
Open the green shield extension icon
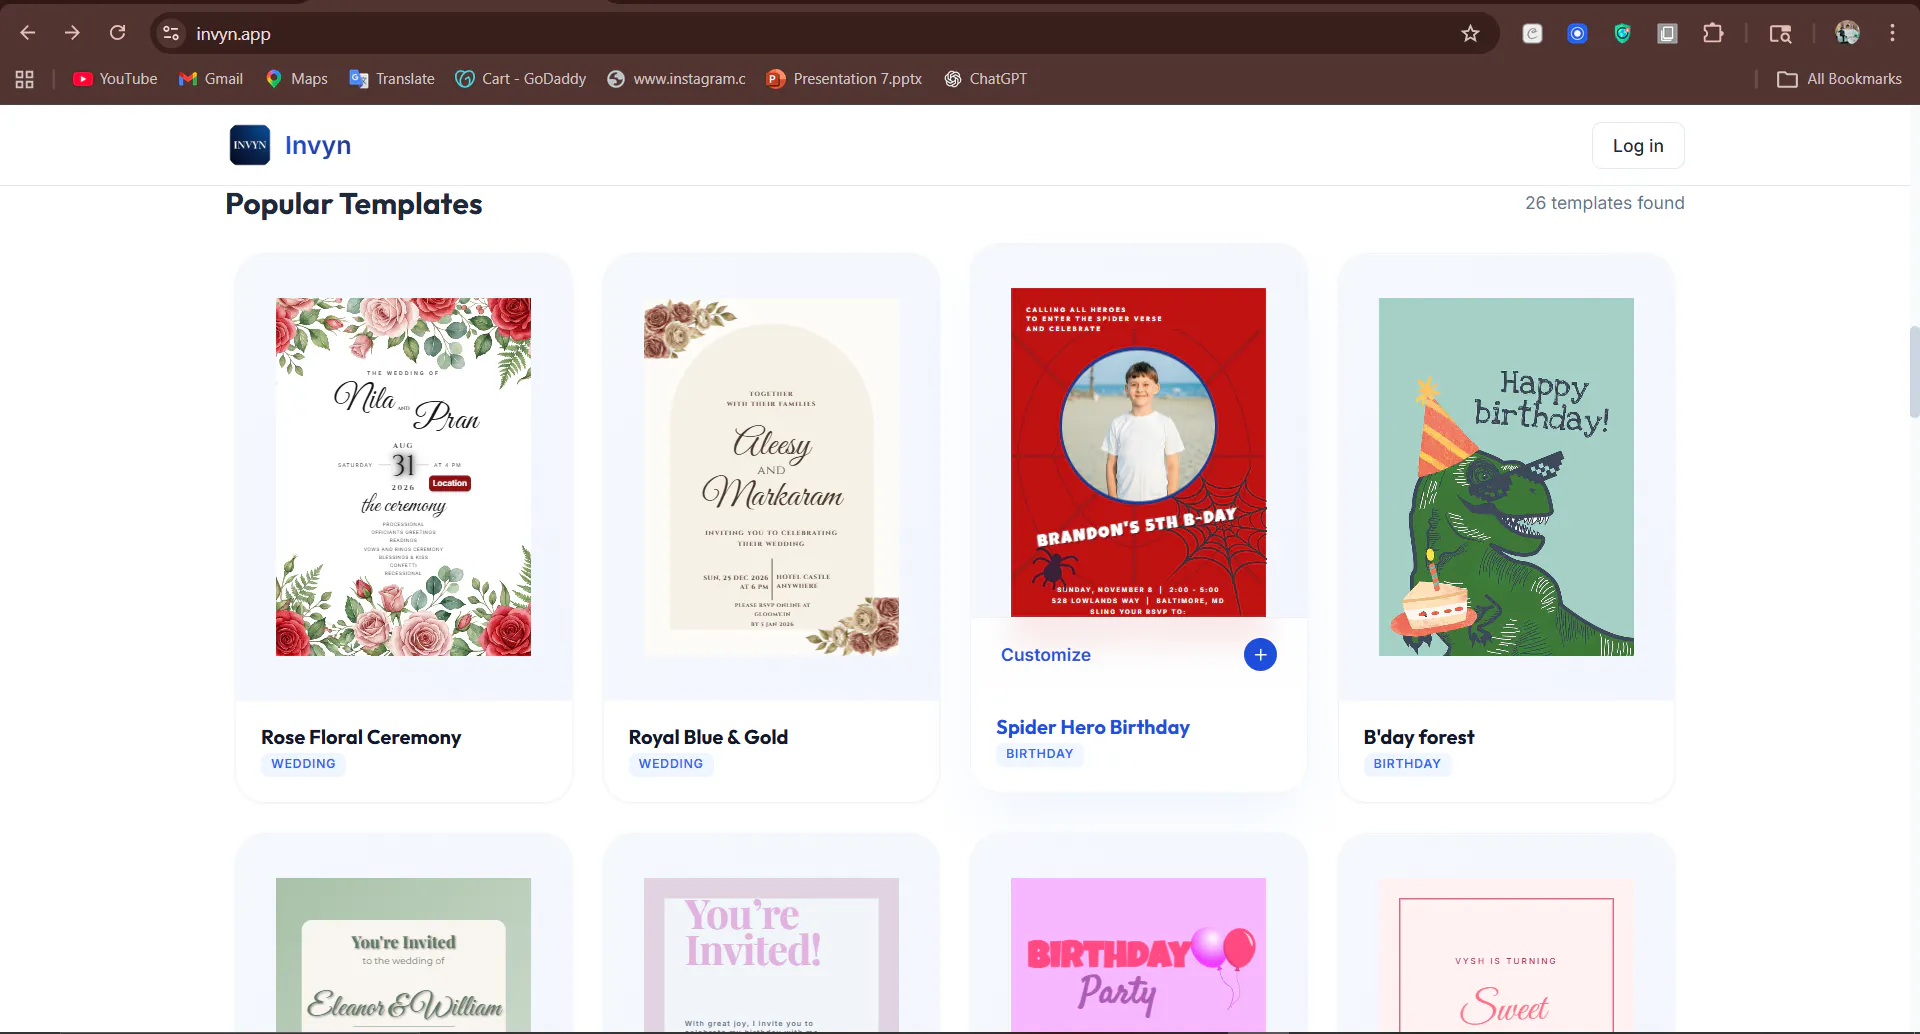1622,33
